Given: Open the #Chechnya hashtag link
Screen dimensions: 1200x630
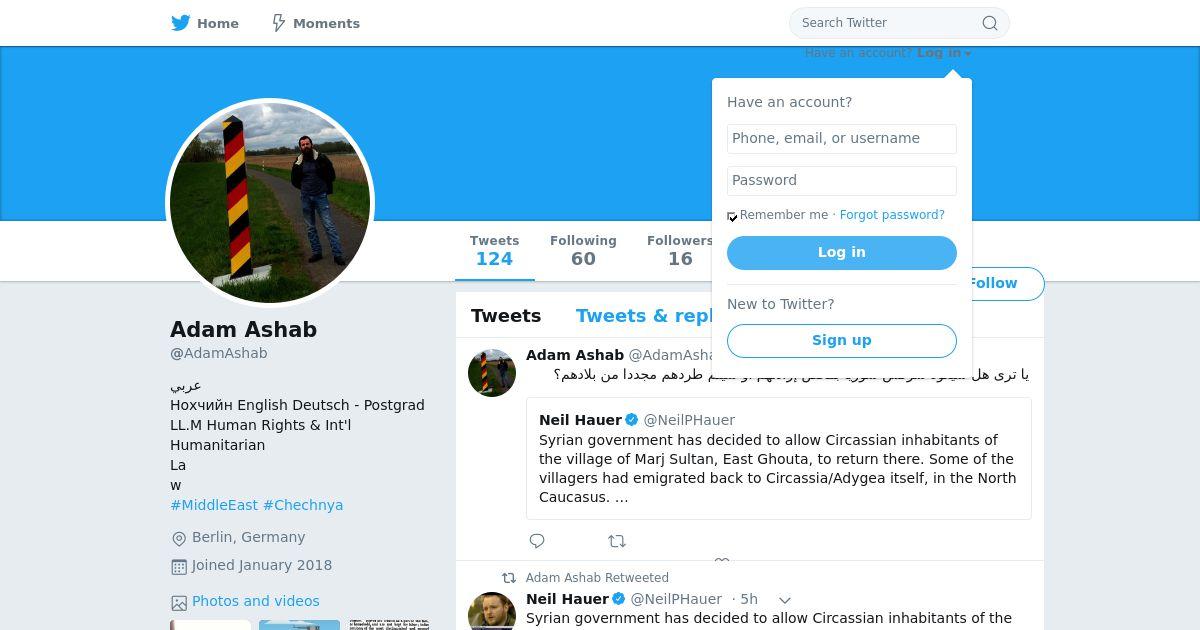Looking at the screenshot, I should click(x=303, y=505).
